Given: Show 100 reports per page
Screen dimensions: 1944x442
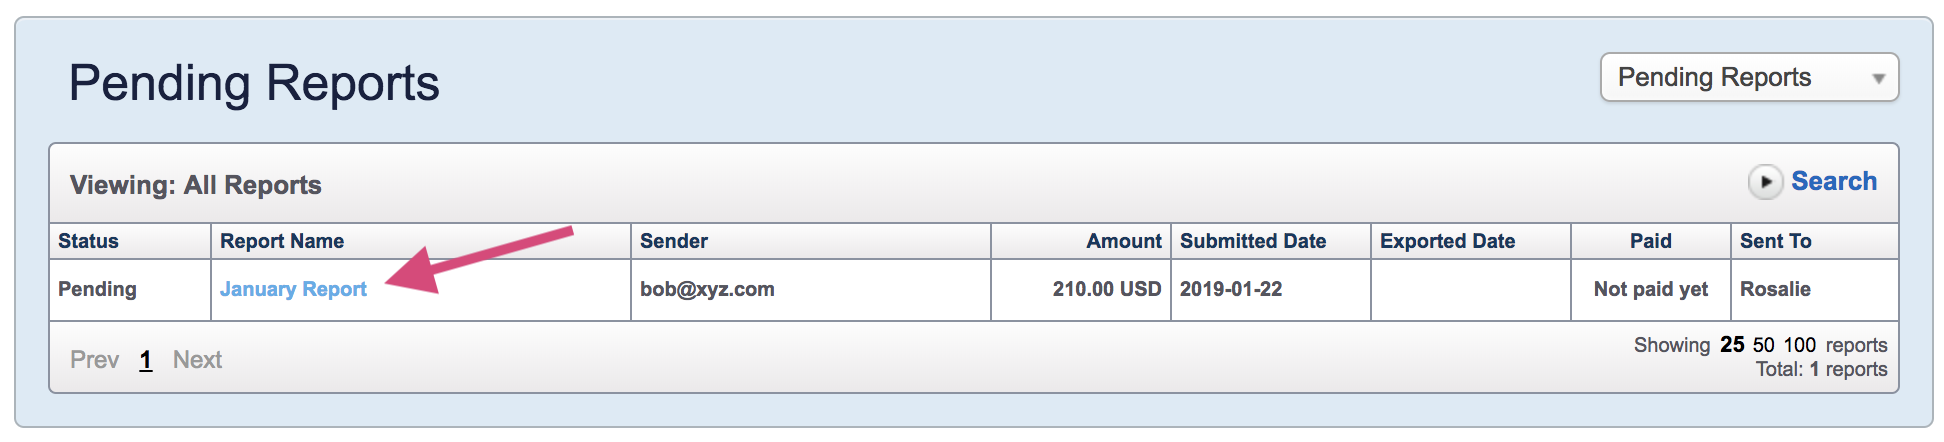Looking at the screenshot, I should pyautogui.click(x=1799, y=345).
